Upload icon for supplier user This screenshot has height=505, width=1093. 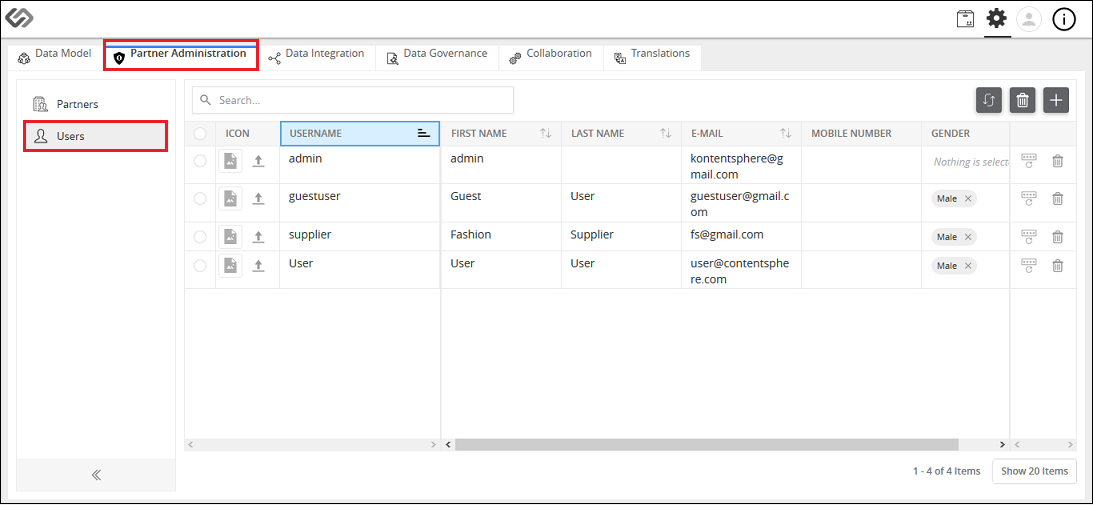(258, 237)
